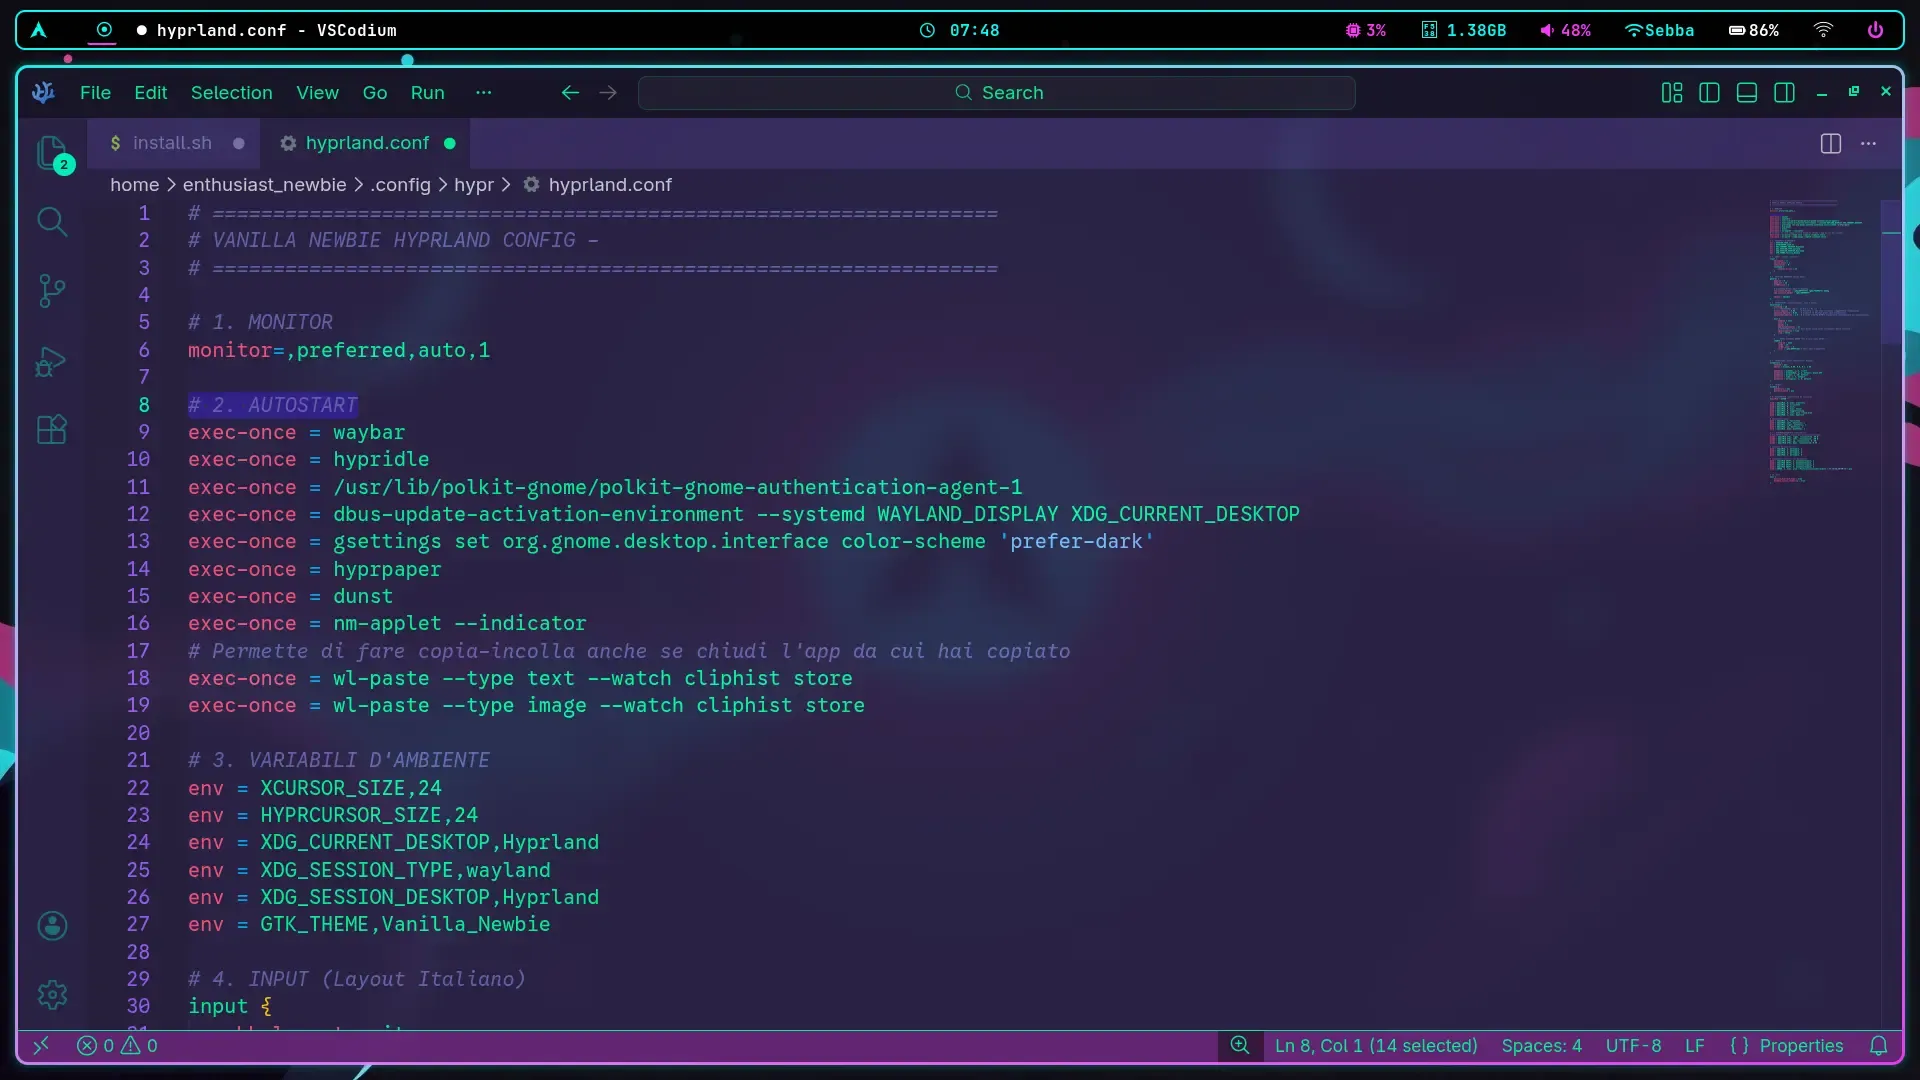Open the Search view in activity bar
Viewport: 1920px width, 1080px height.
[52, 221]
